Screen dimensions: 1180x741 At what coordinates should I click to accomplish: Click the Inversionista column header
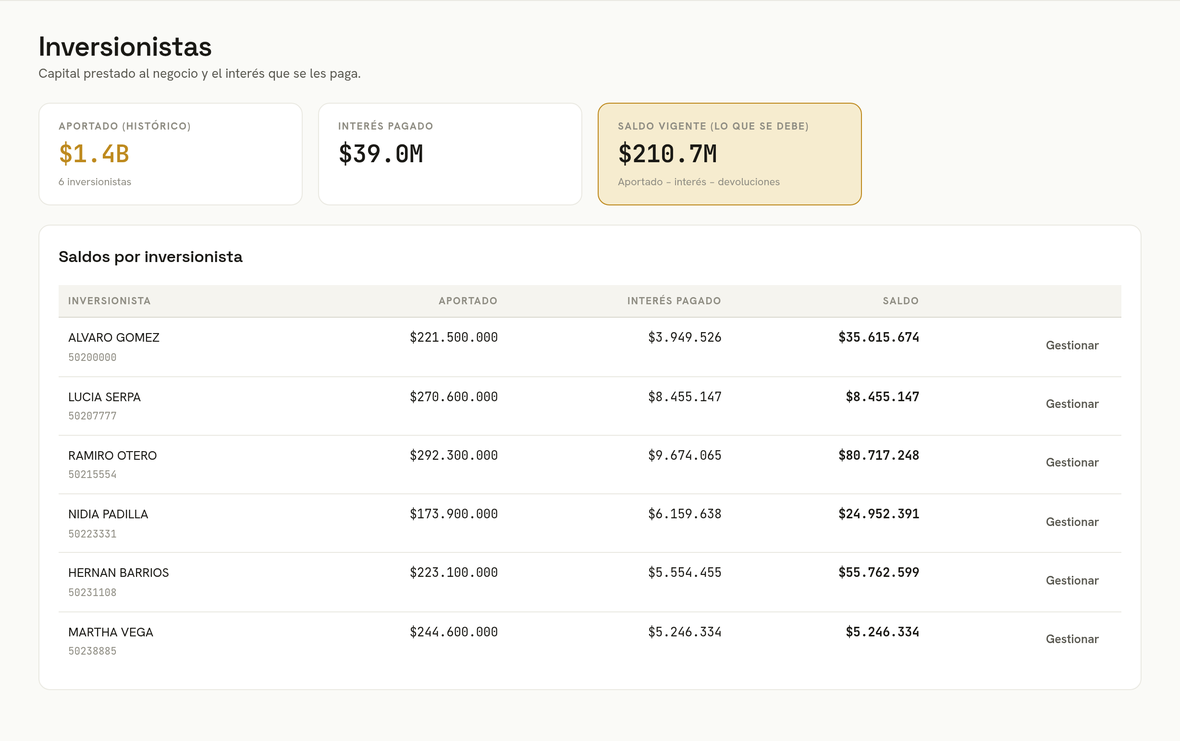pyautogui.click(x=109, y=301)
